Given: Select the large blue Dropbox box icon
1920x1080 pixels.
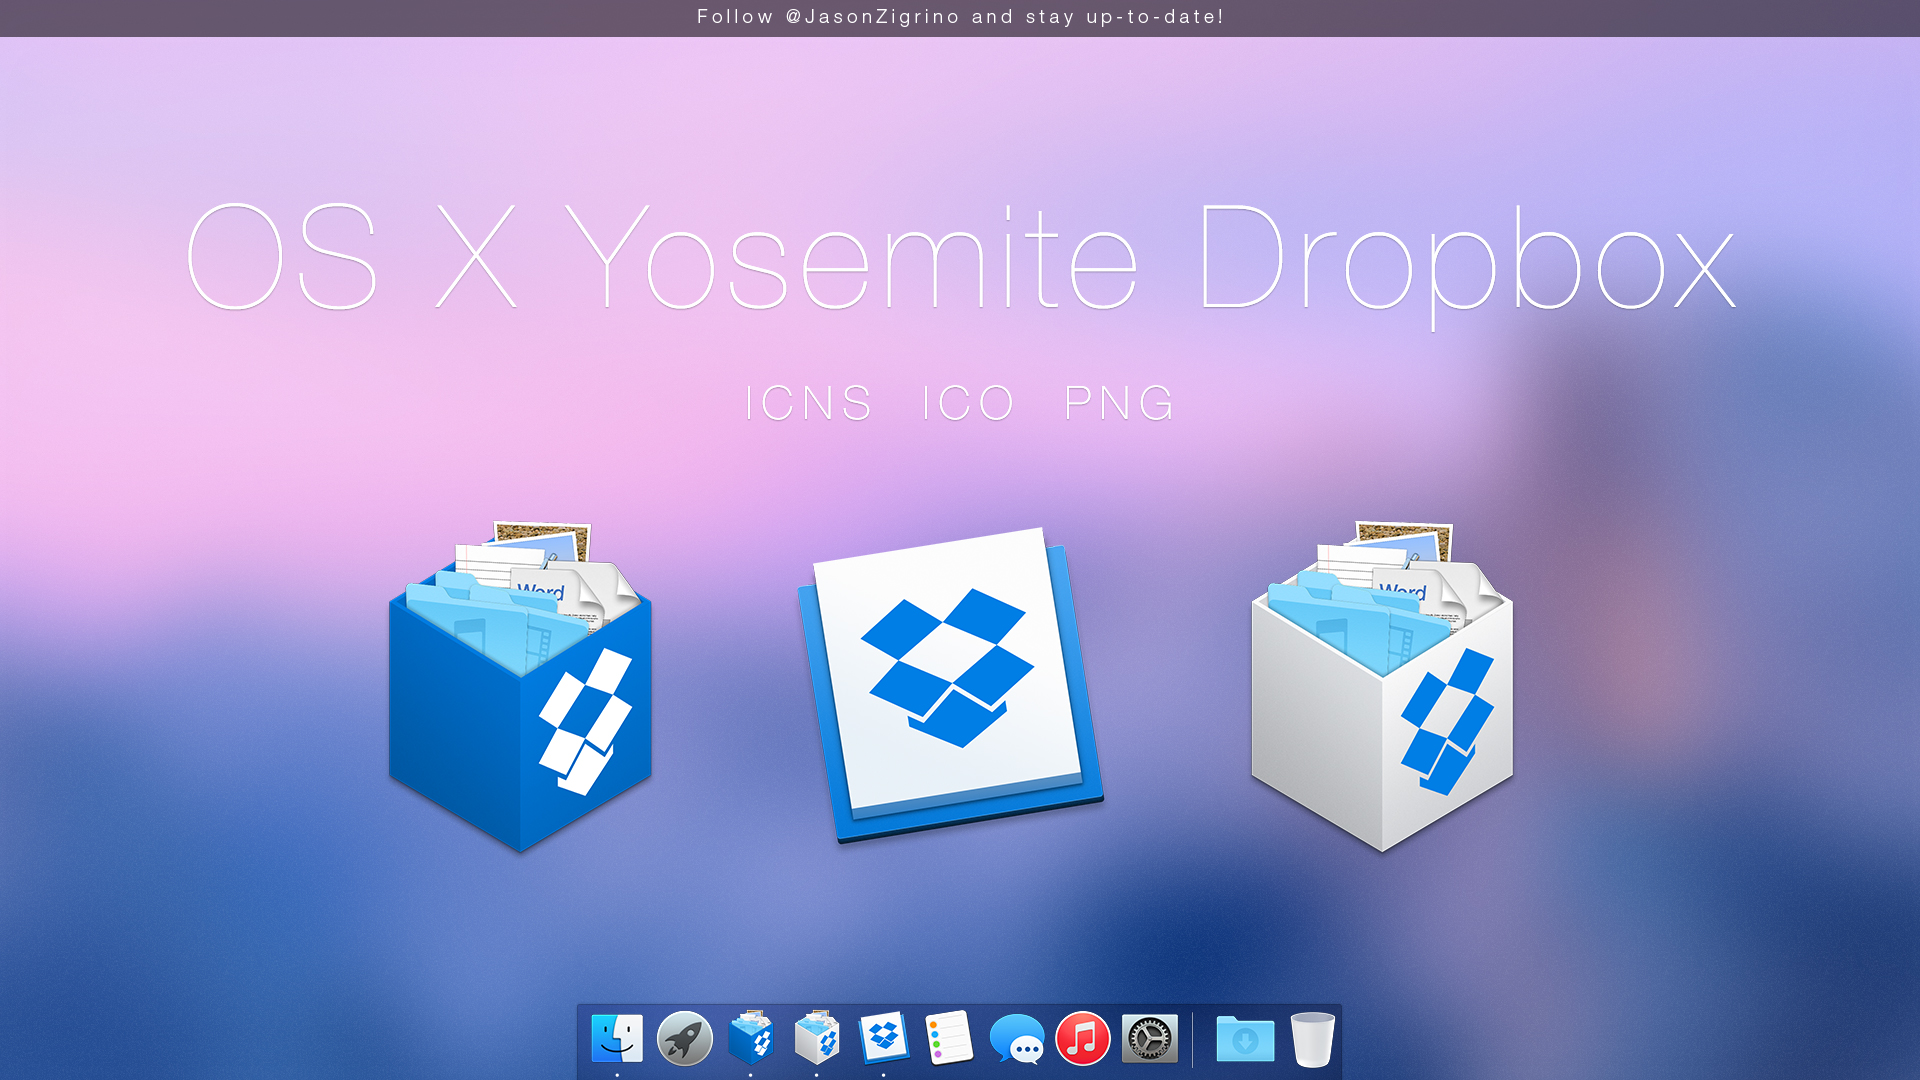Looking at the screenshot, I should tap(520, 687).
